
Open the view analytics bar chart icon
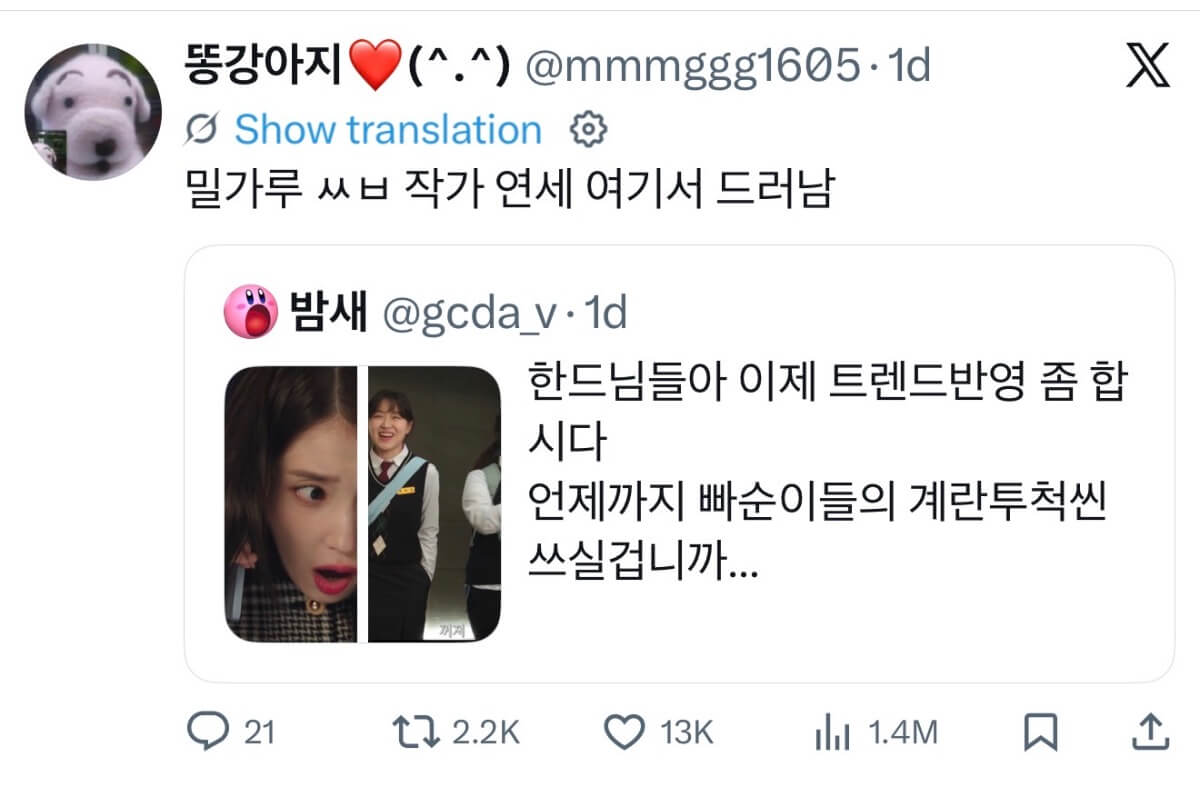(832, 734)
